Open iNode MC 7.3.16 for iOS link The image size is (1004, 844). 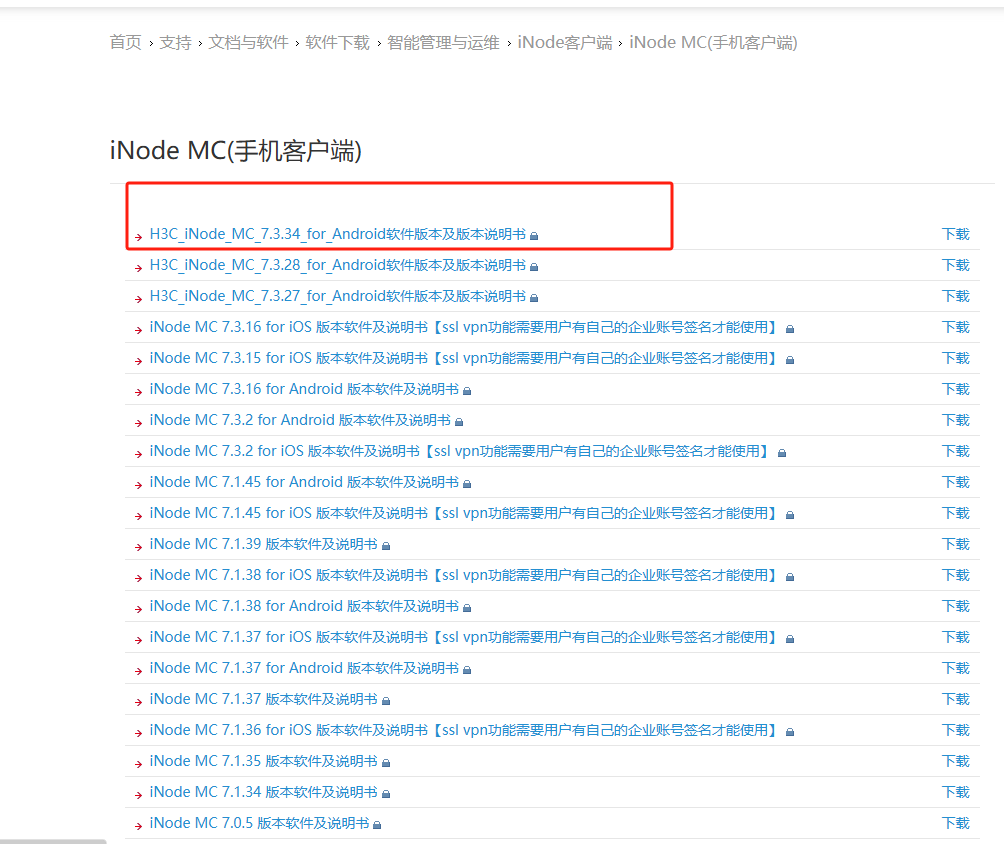tap(465, 327)
